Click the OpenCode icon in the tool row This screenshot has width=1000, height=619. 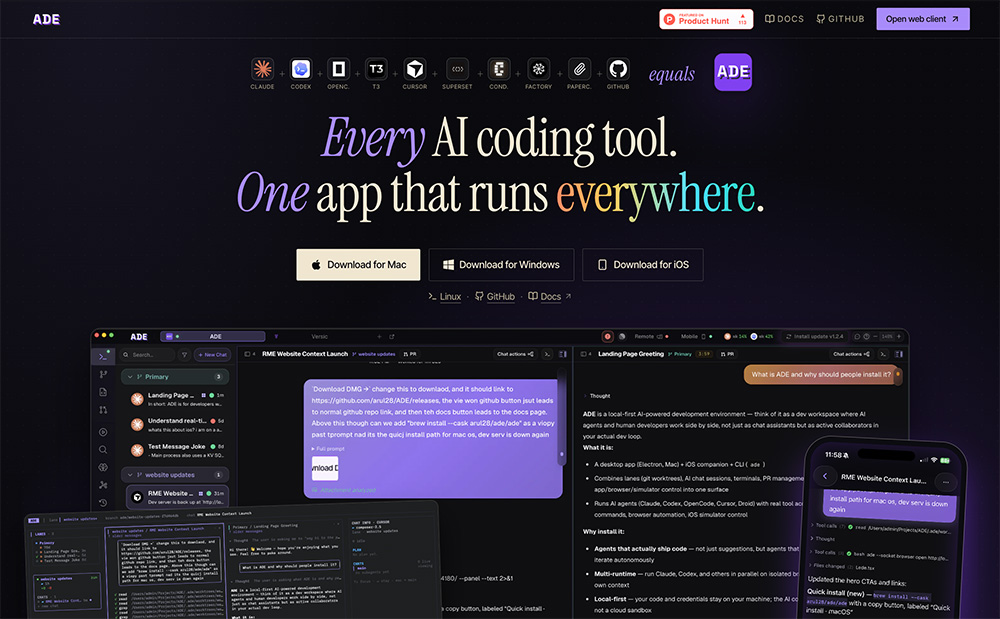[x=339, y=69]
